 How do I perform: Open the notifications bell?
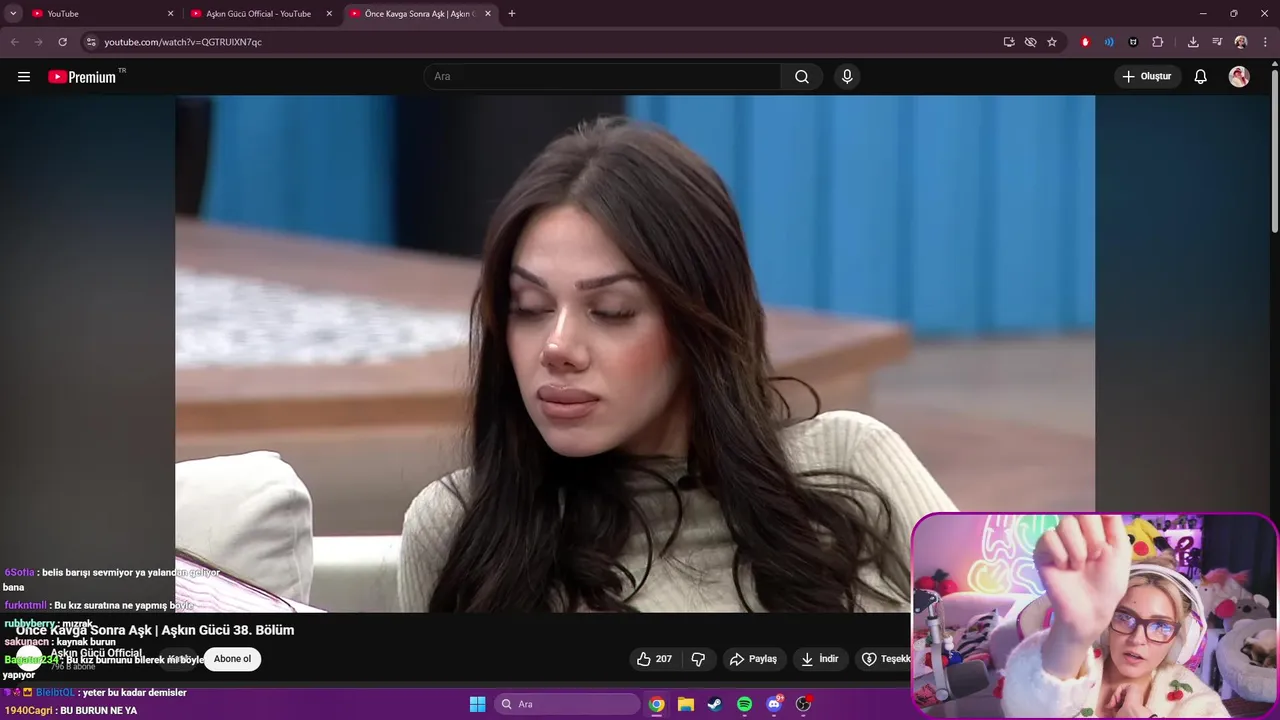click(x=1201, y=77)
